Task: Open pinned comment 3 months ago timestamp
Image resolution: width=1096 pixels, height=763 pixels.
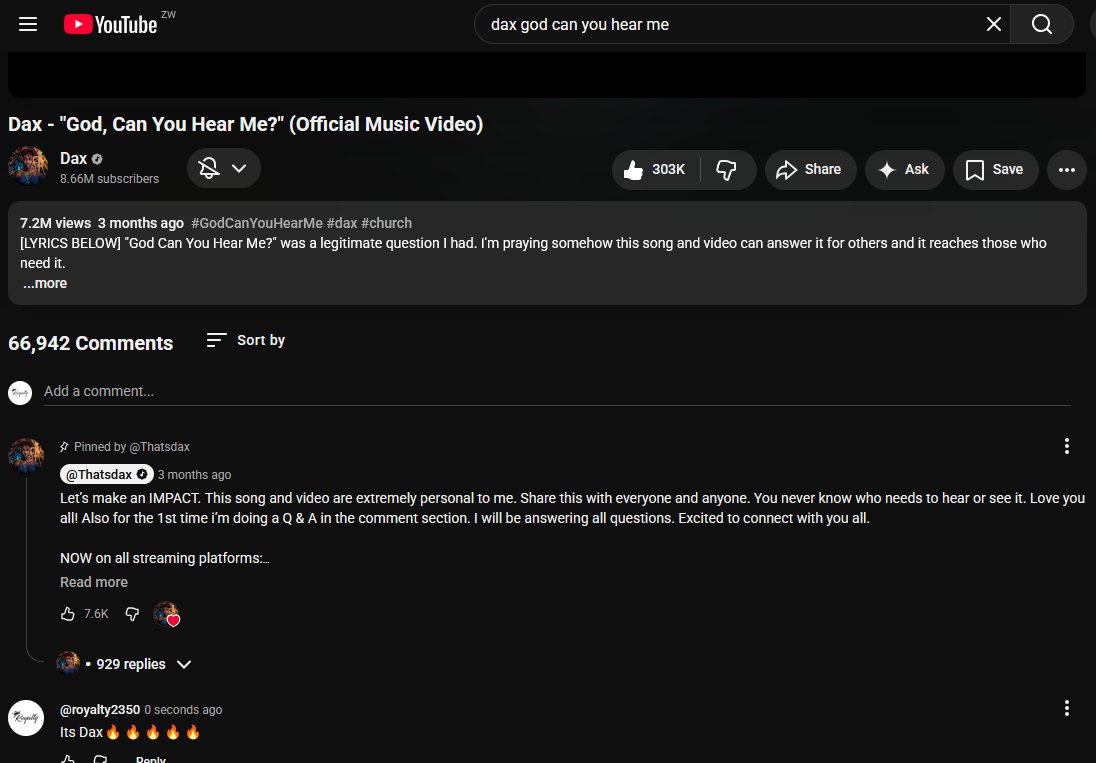Action: [194, 475]
